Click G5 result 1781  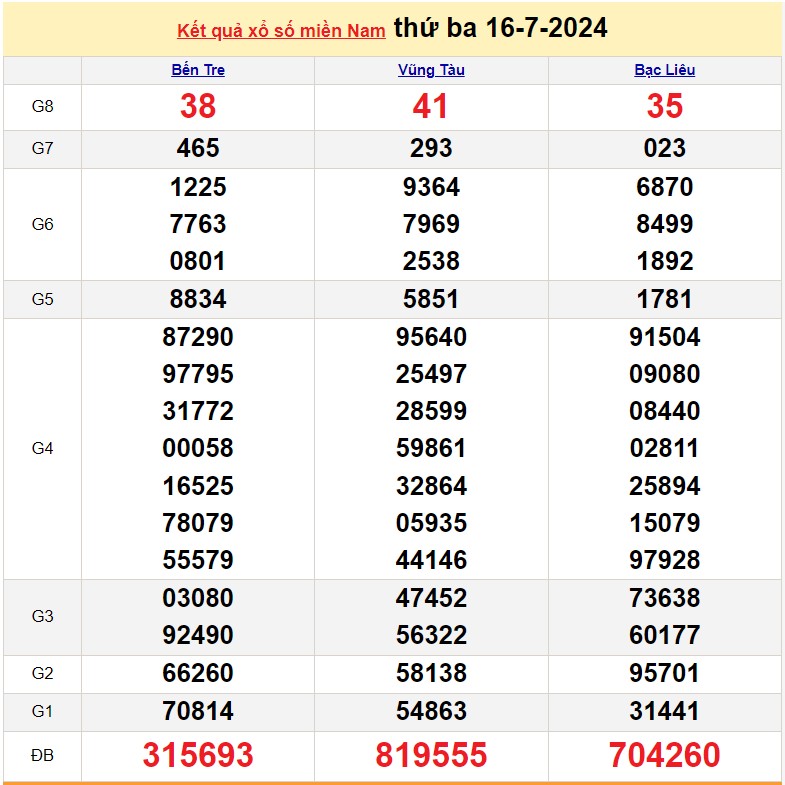(664, 299)
